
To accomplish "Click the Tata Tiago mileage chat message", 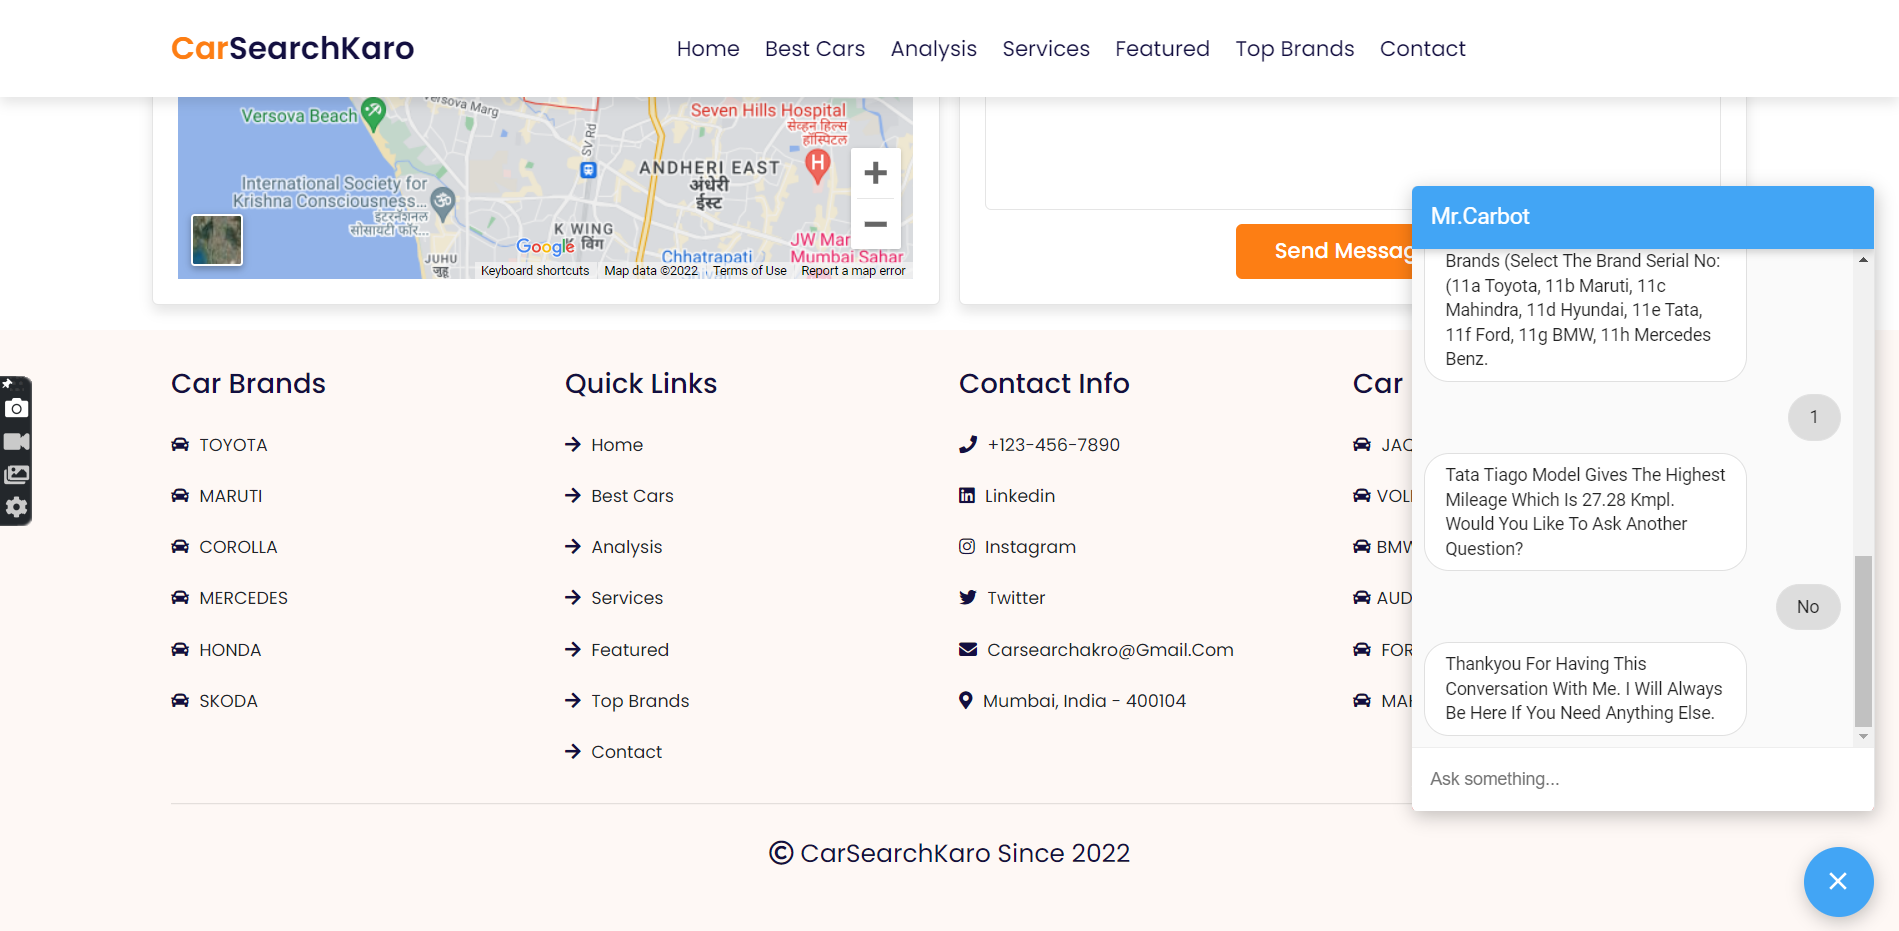I will click(x=1585, y=512).
